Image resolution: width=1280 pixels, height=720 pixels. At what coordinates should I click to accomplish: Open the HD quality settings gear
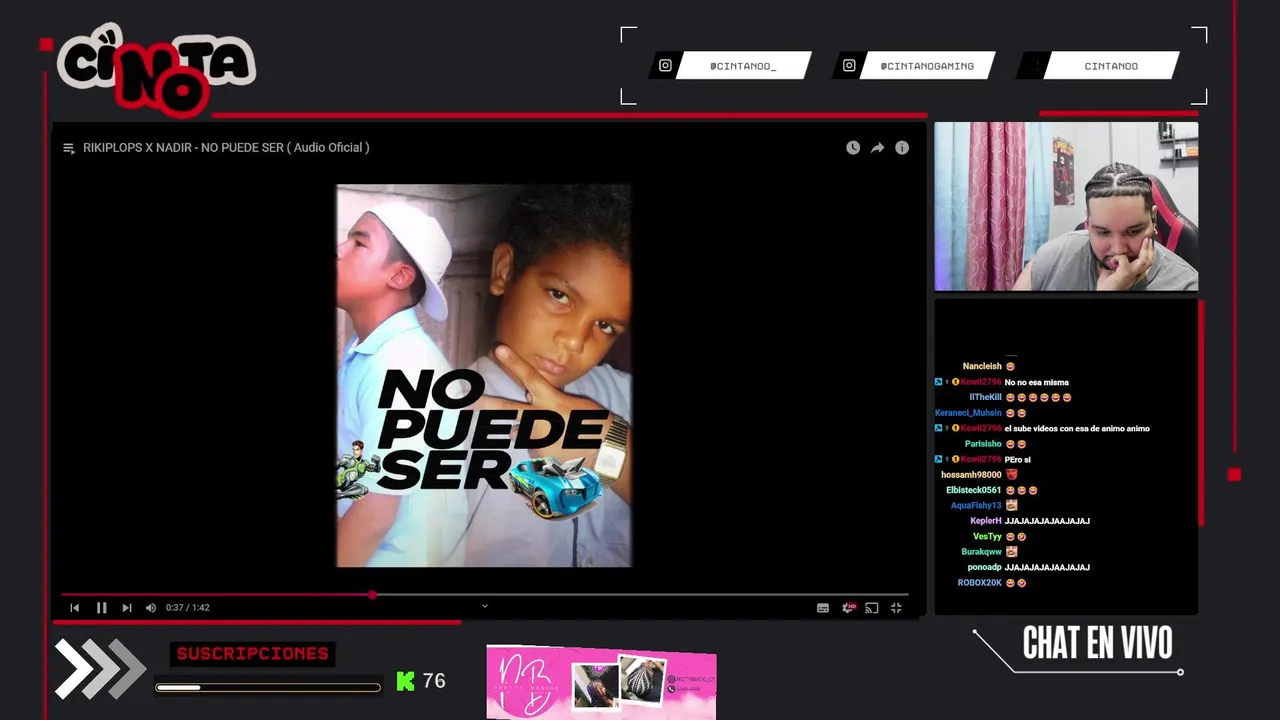click(848, 607)
